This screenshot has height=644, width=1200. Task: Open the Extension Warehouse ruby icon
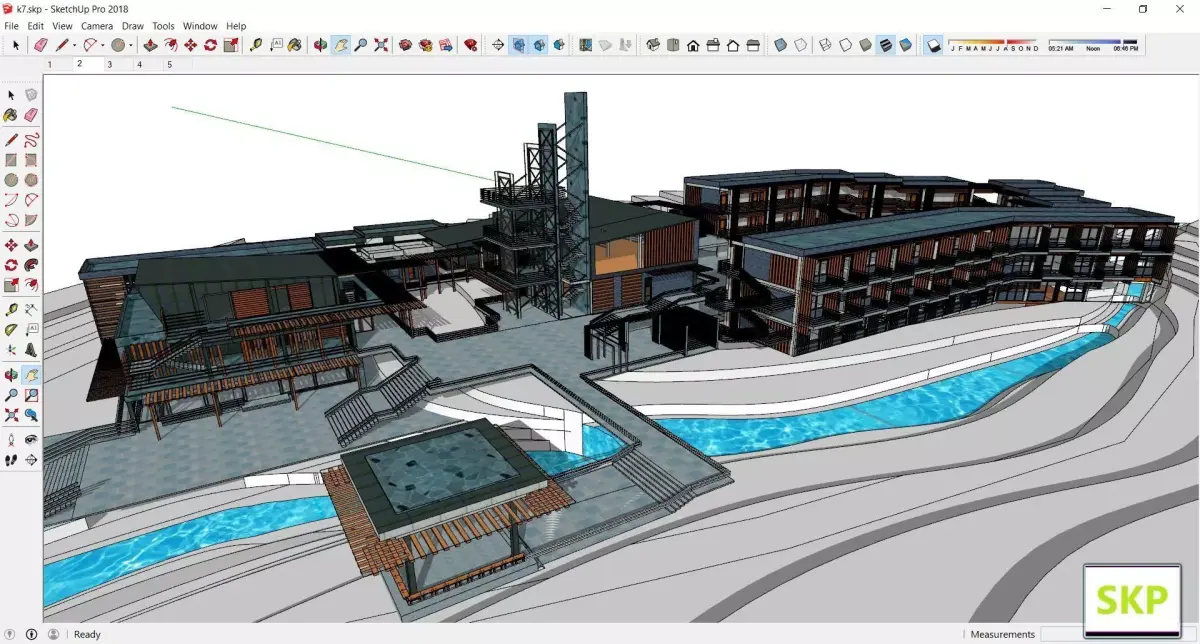tap(470, 45)
